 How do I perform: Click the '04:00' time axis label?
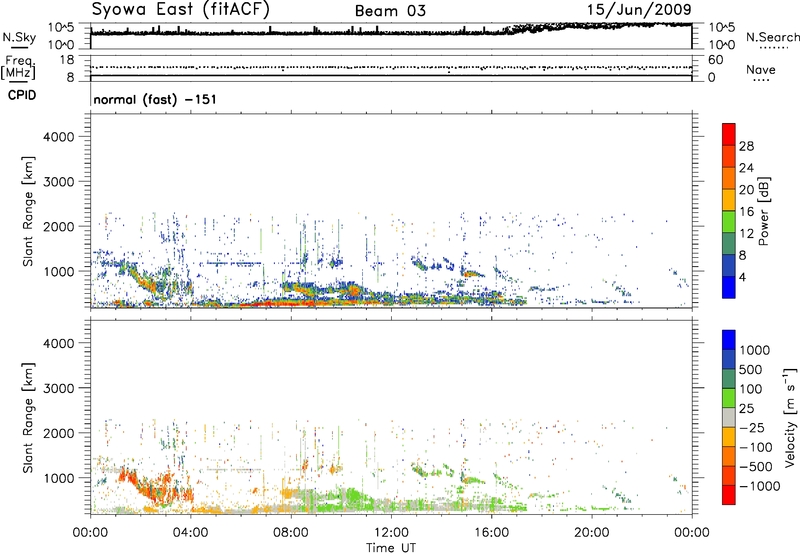[x=190, y=533]
